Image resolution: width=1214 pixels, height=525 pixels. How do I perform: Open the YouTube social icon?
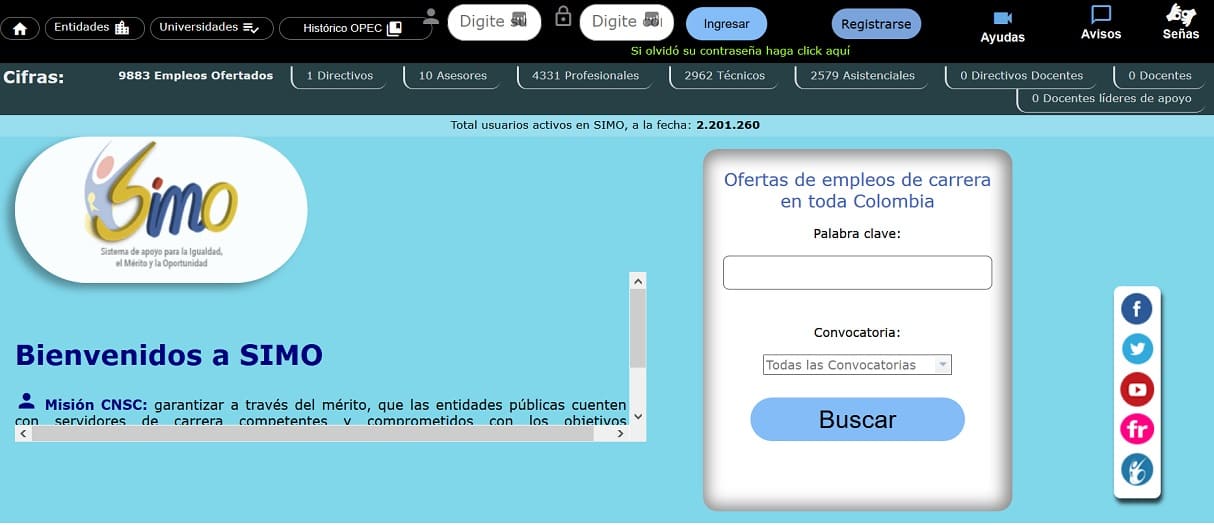point(1137,389)
